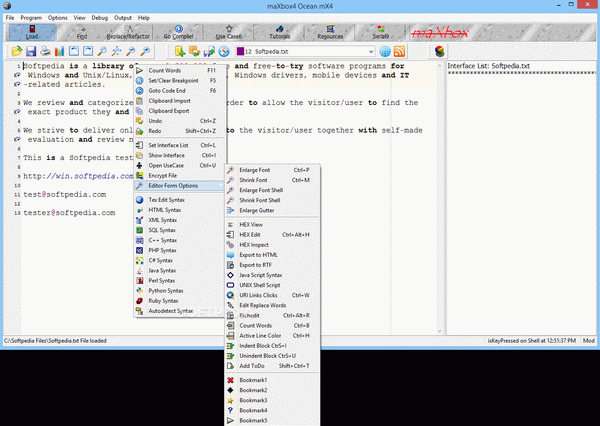Choose Enlarge Gutter
The height and width of the screenshot is (426, 600).
click(272, 211)
